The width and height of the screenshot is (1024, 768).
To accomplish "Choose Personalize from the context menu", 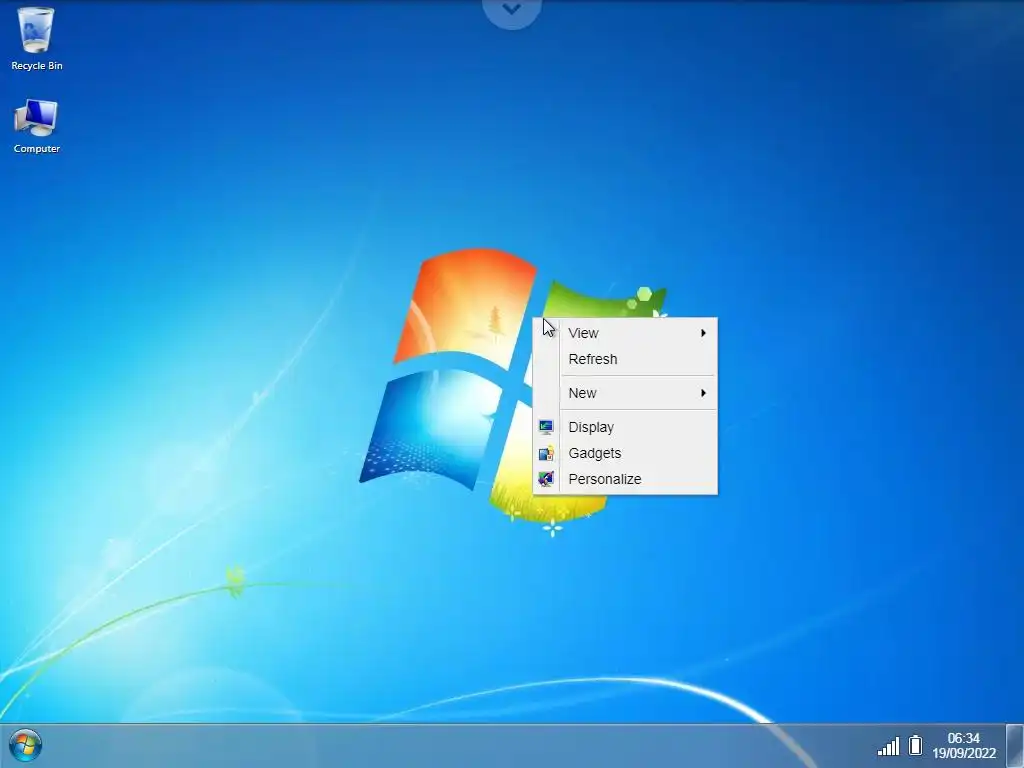I will point(625,479).
